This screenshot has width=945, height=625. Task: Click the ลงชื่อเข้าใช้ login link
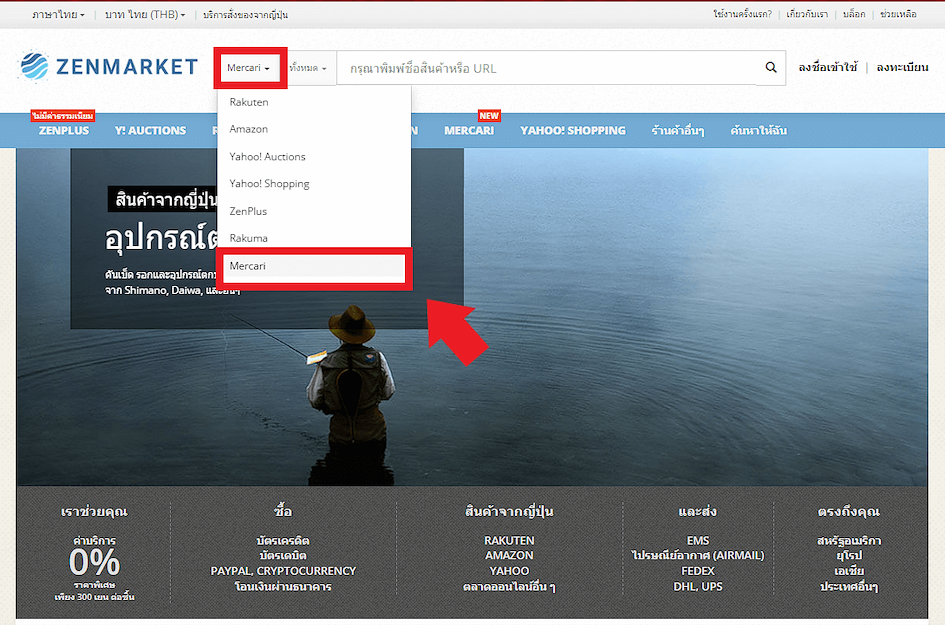[x=827, y=68]
